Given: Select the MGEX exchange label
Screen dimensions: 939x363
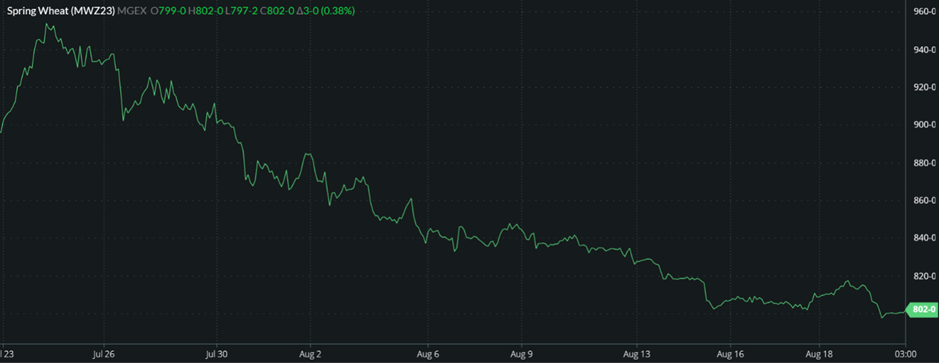Looking at the screenshot, I should [x=133, y=11].
